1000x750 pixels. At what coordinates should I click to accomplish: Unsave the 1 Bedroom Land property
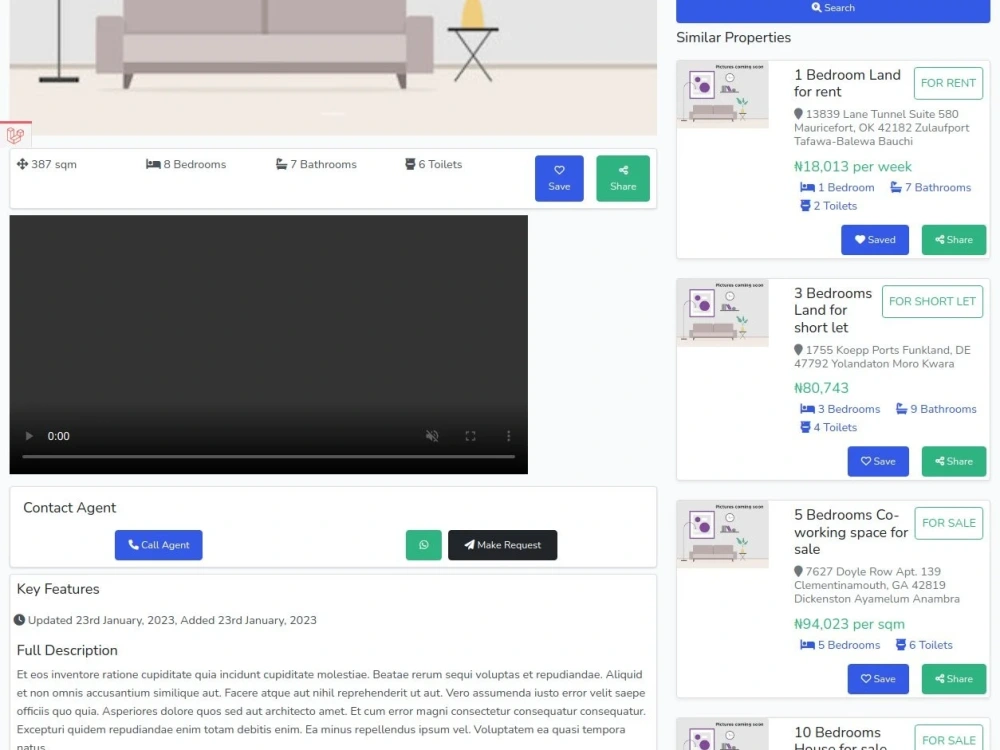point(875,240)
